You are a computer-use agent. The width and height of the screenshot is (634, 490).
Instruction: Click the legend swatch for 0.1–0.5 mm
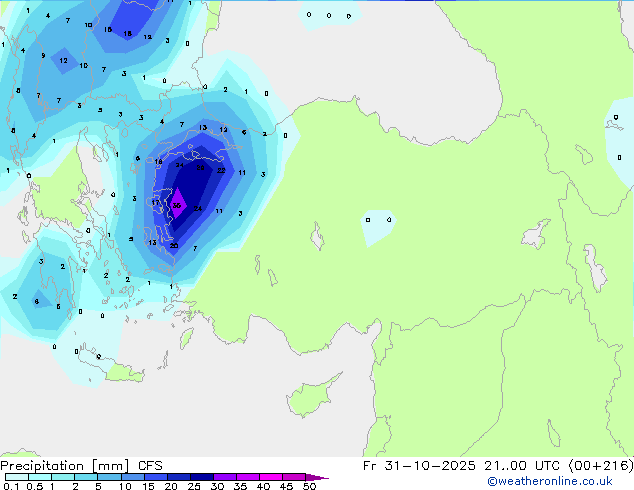click(17, 477)
